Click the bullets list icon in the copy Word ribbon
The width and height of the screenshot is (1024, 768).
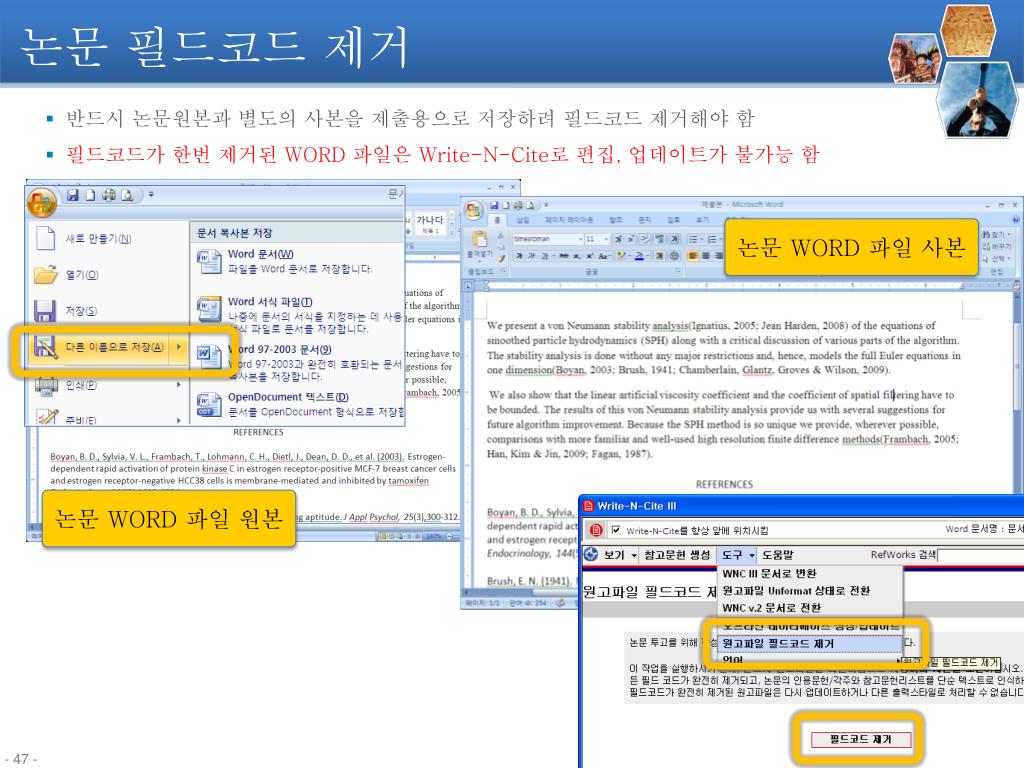694,239
